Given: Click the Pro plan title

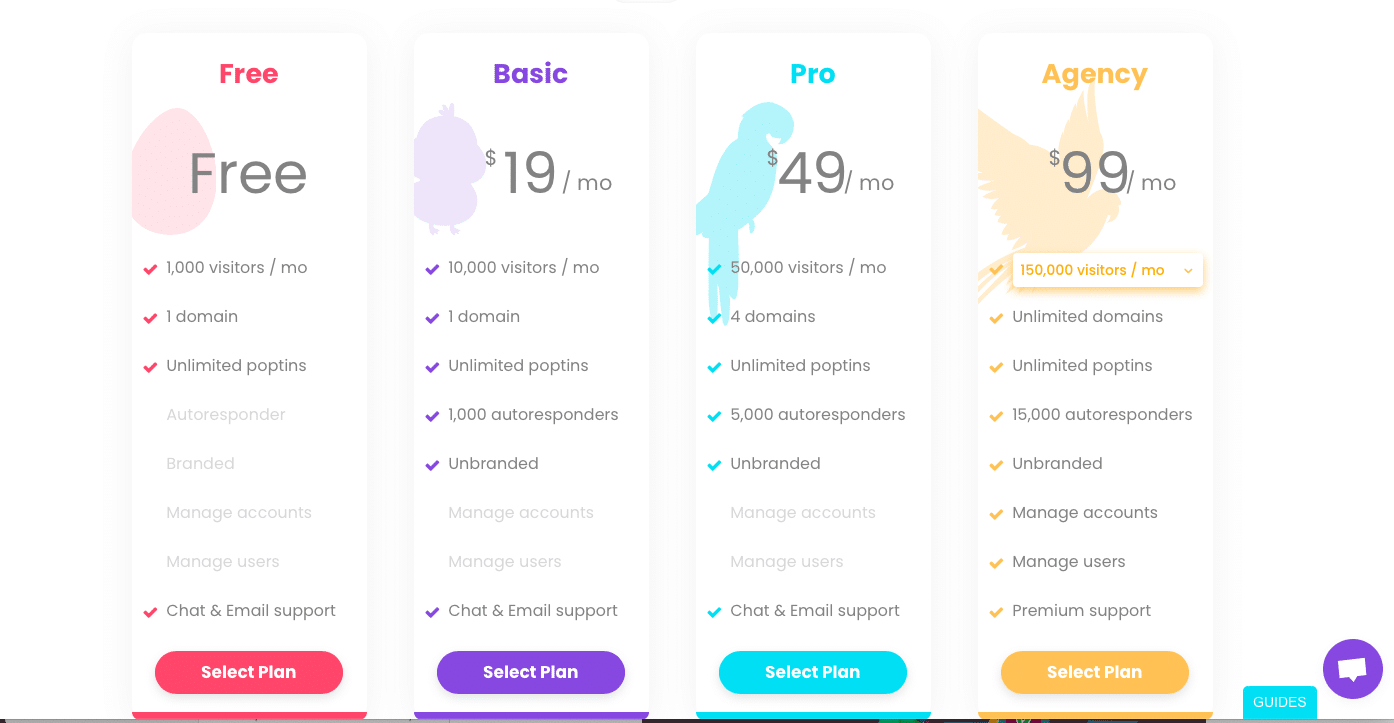Looking at the screenshot, I should [x=812, y=74].
